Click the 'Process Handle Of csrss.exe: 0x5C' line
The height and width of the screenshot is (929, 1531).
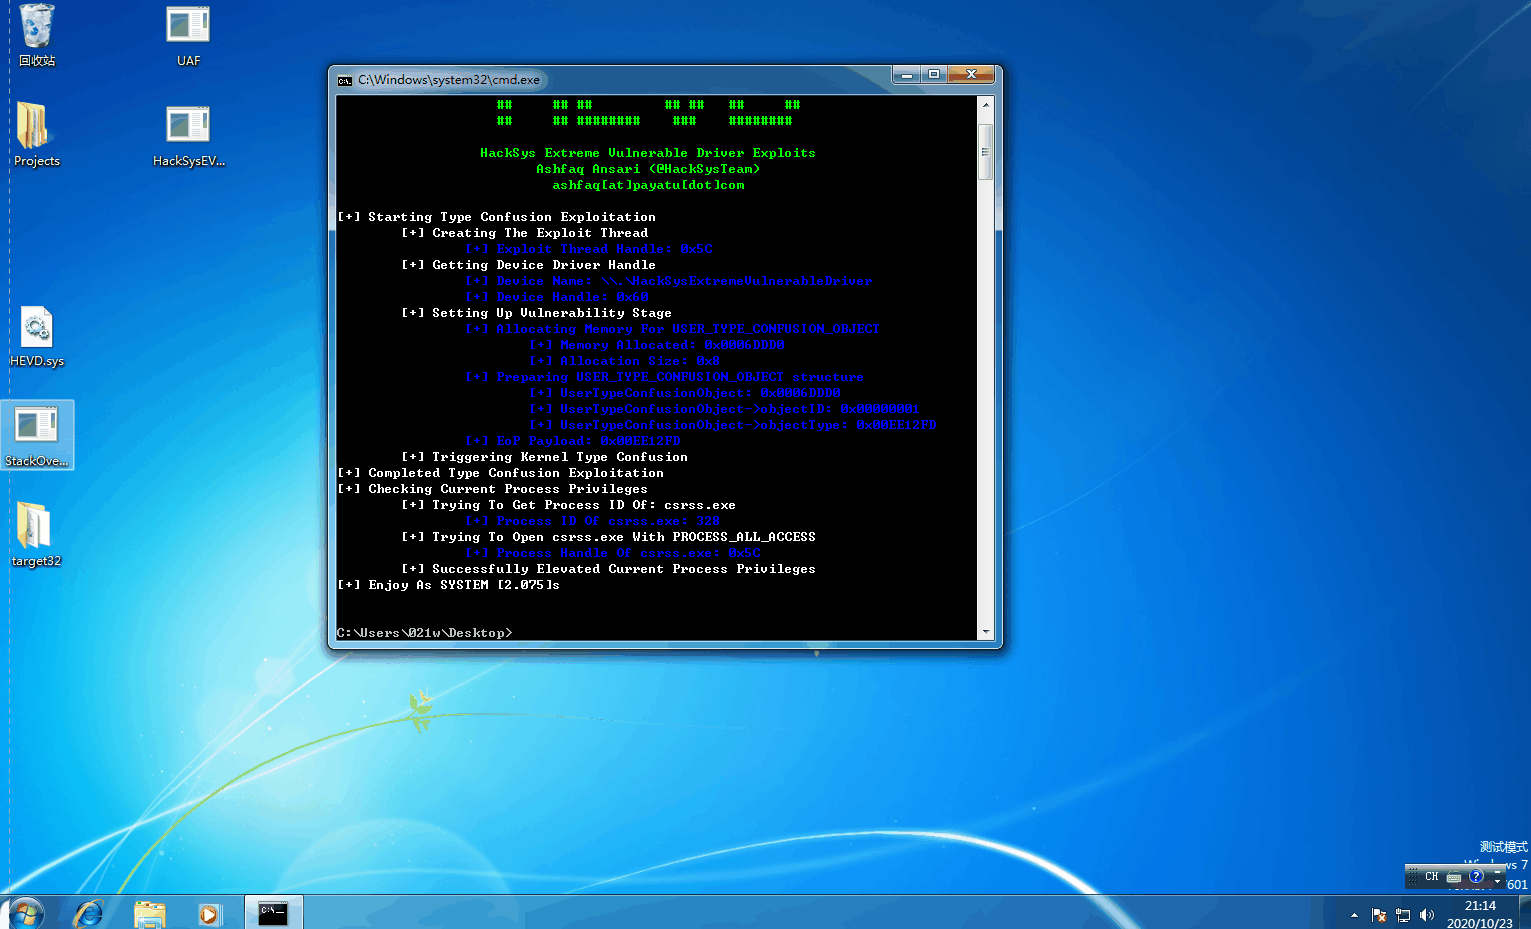pyautogui.click(x=613, y=553)
